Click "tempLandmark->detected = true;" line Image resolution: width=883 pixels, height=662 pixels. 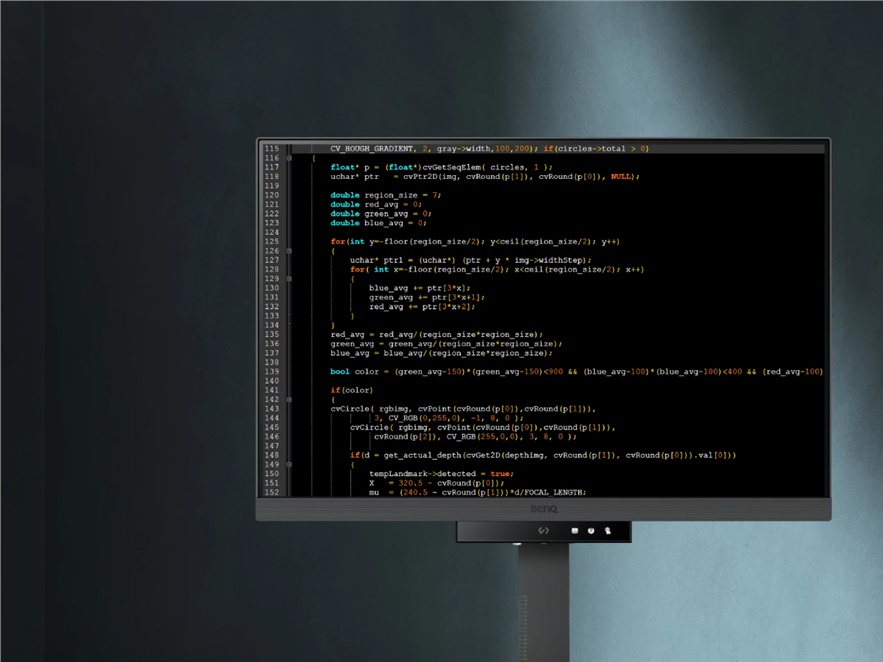coord(441,473)
